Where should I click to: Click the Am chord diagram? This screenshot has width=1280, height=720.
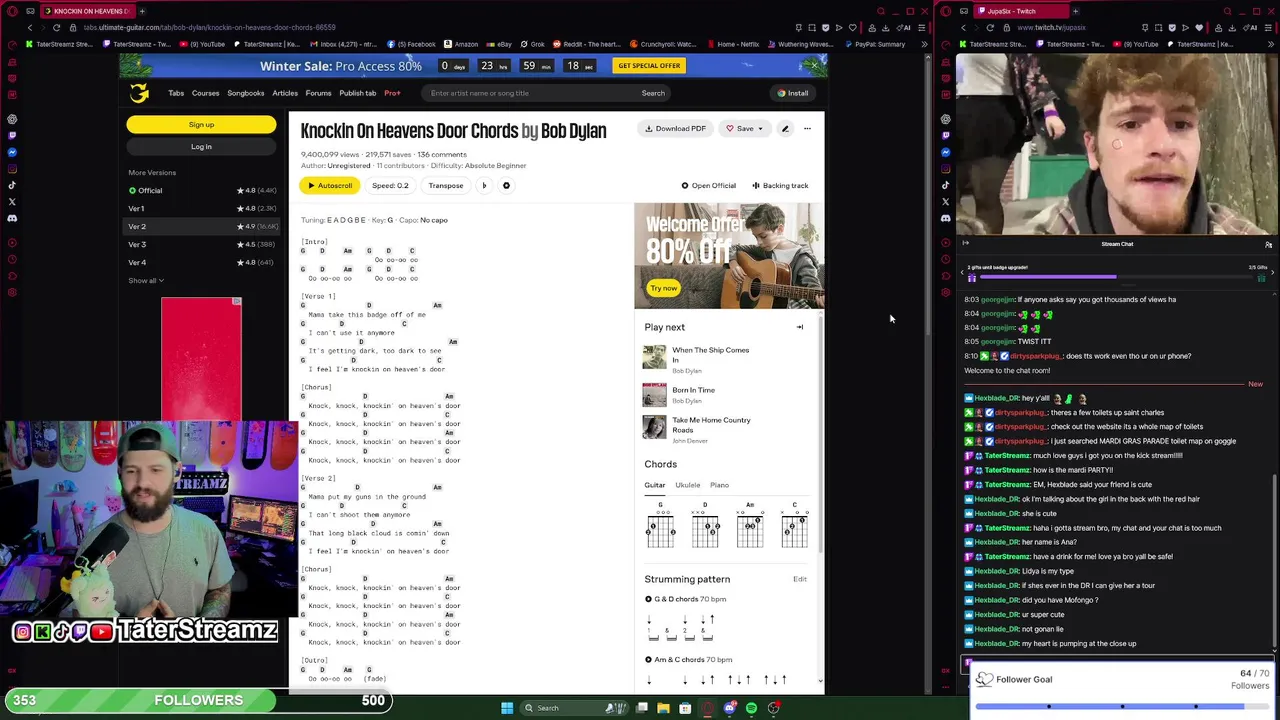tap(750, 525)
